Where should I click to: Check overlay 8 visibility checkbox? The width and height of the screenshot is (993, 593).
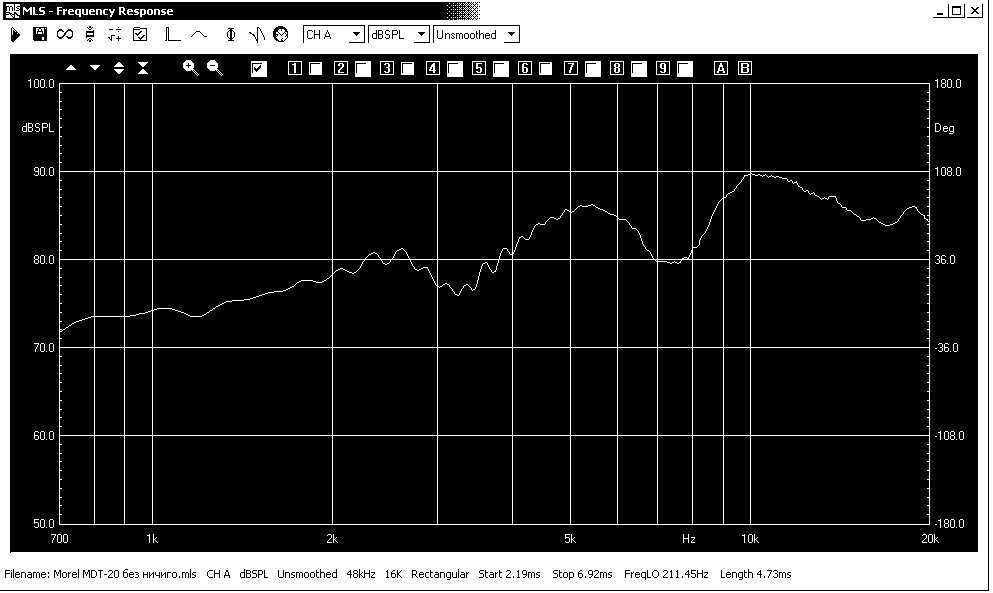639,68
